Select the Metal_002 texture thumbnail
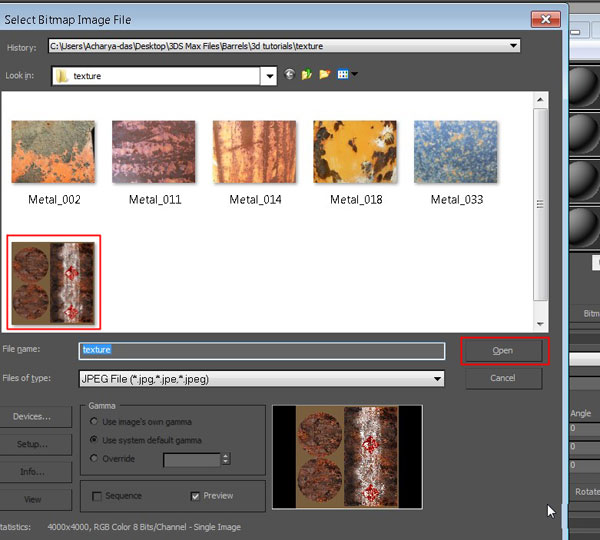600x540 pixels. pos(55,153)
